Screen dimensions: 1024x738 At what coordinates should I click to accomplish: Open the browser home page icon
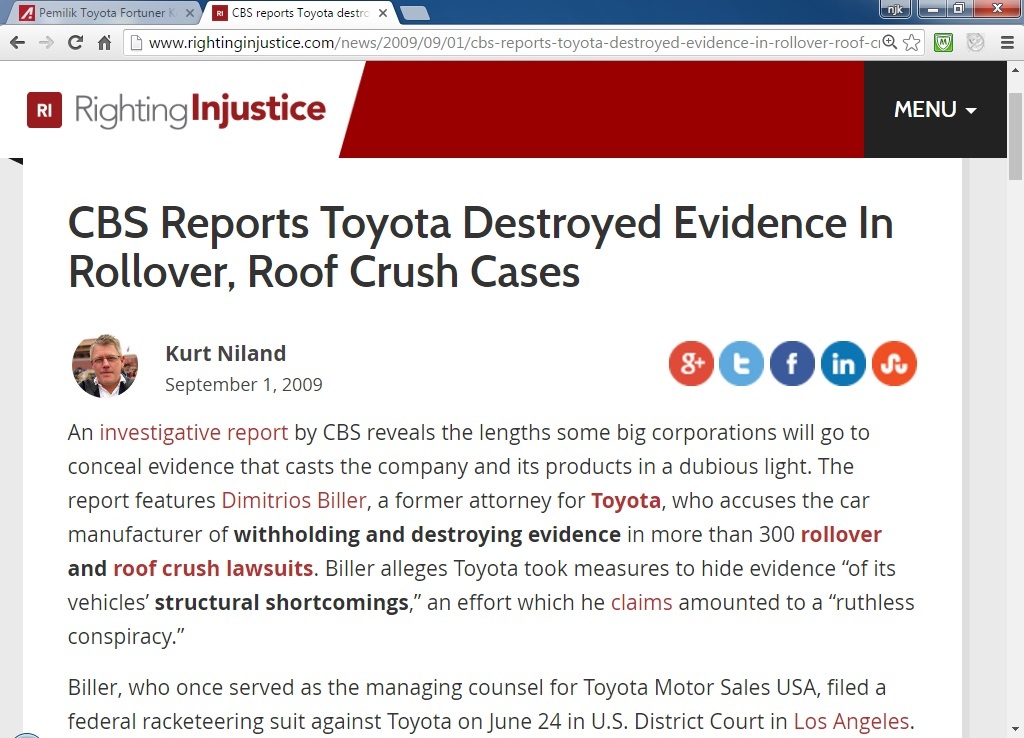(104, 43)
